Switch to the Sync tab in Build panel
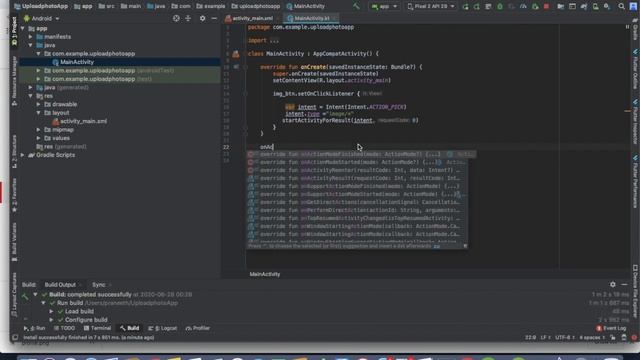 [98, 284]
